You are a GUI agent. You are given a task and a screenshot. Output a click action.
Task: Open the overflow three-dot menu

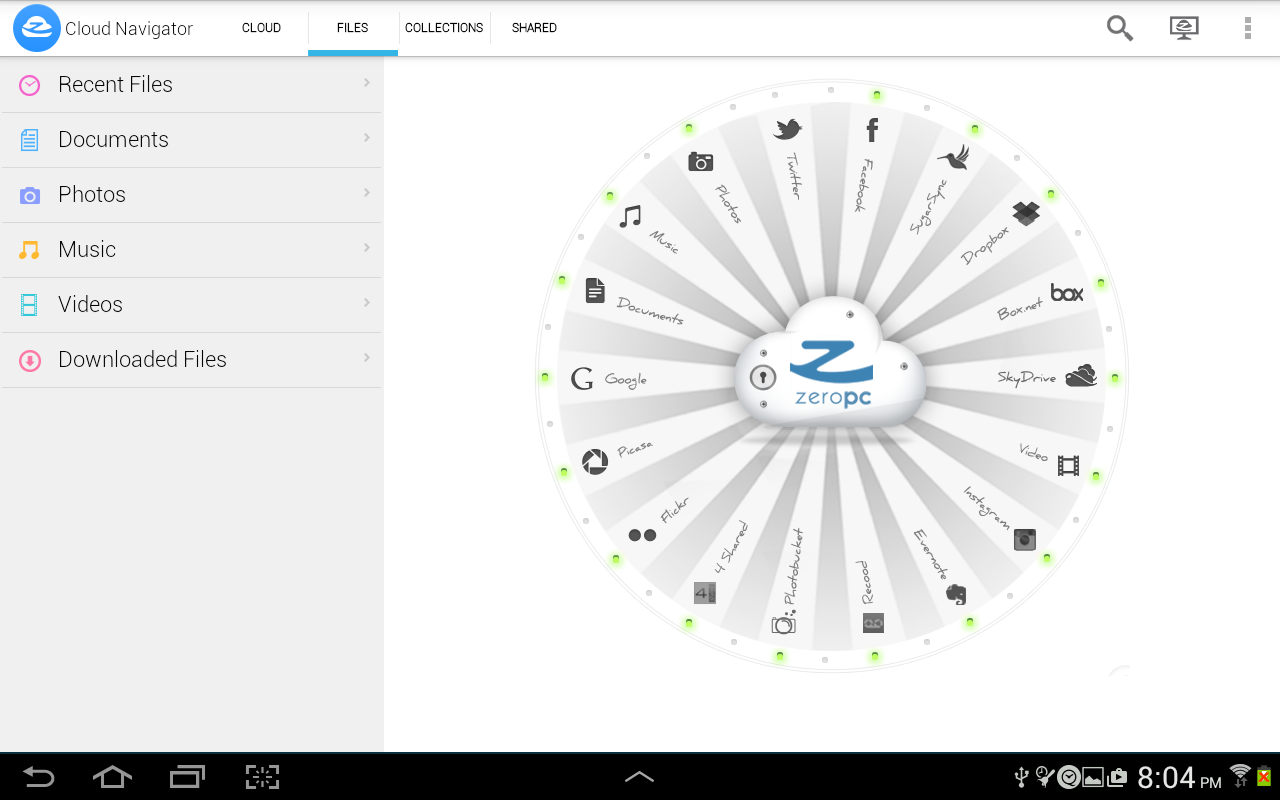(1247, 28)
